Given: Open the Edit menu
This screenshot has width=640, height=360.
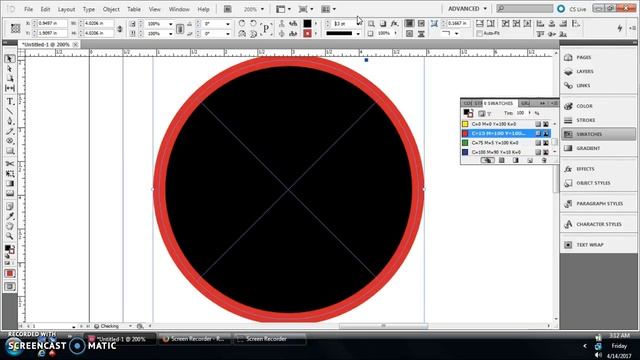Looking at the screenshot, I should 45,9.
